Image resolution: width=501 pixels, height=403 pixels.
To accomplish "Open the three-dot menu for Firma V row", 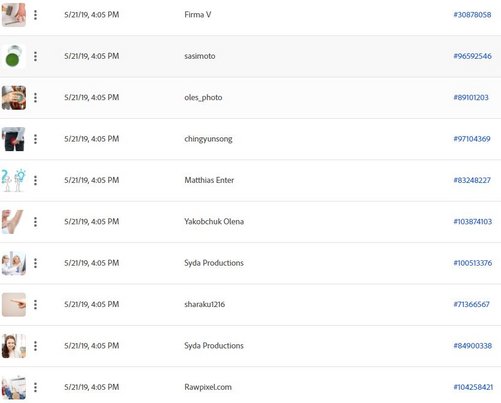I will [35, 15].
